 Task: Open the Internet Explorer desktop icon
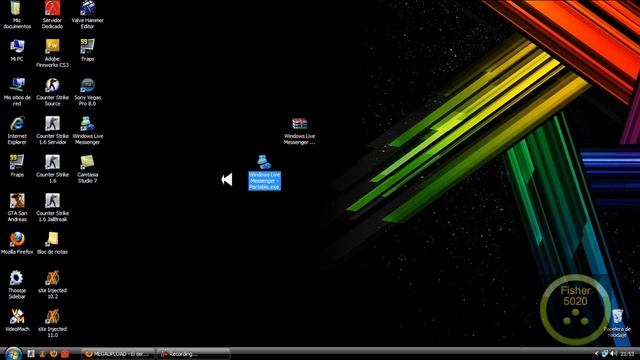coord(17,131)
